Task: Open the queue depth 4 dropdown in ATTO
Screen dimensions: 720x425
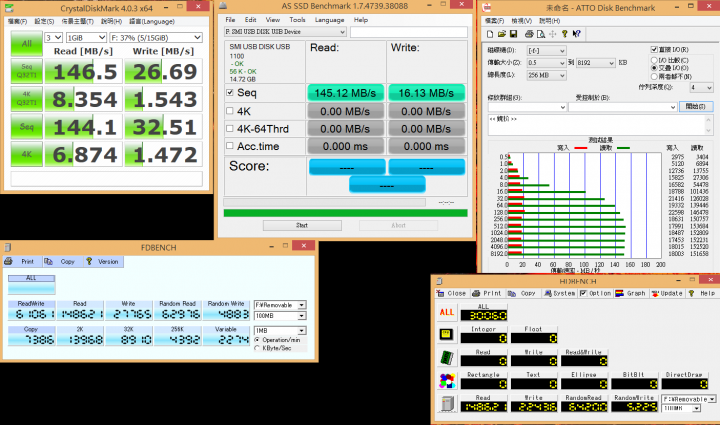Action: (701, 87)
